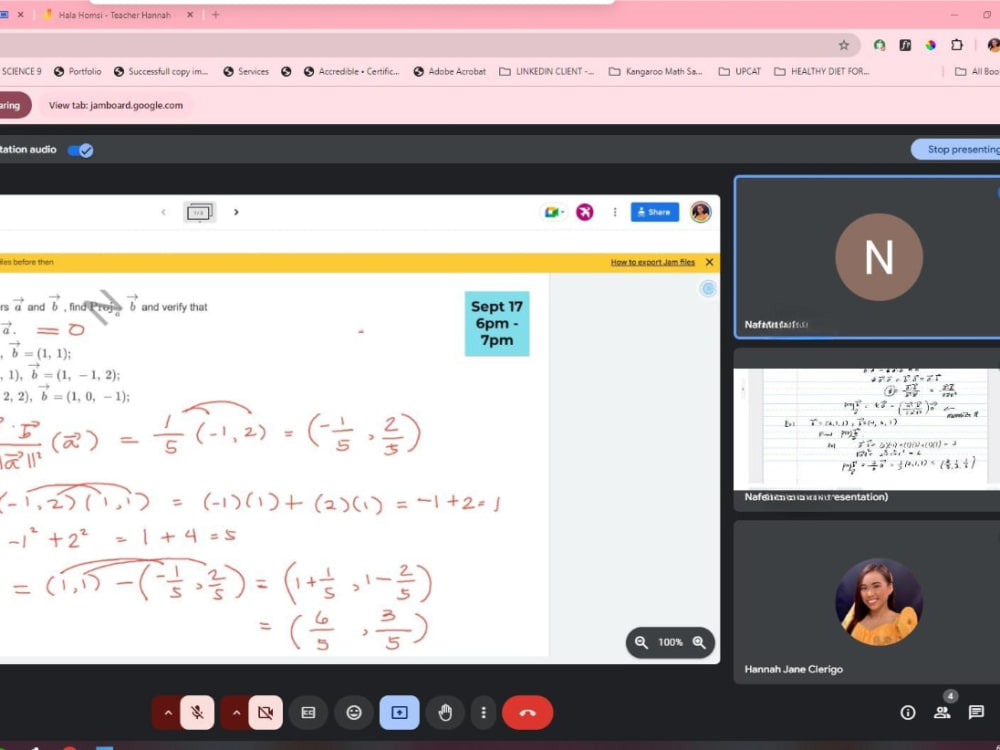Open more options in Meet controls

(x=483, y=712)
